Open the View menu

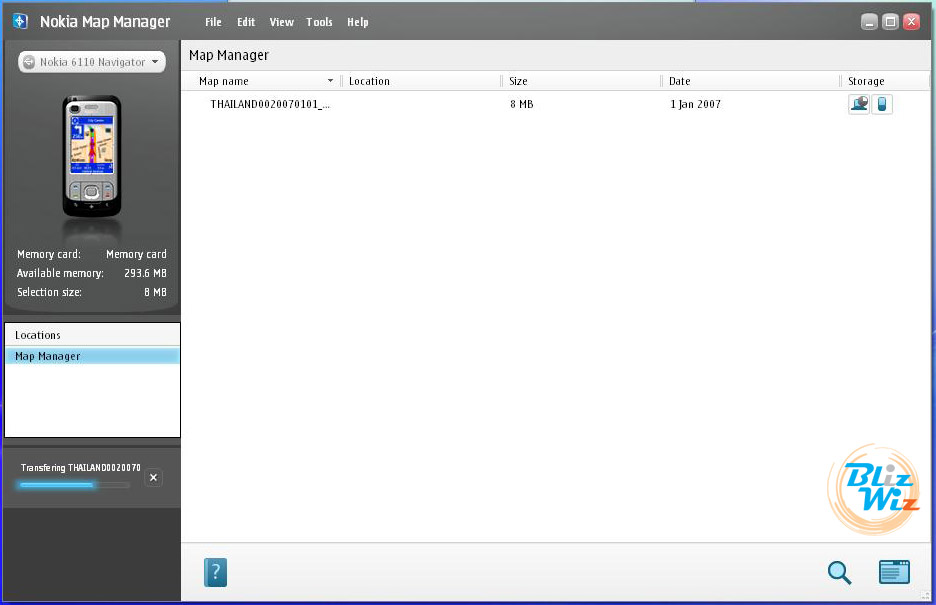click(282, 22)
